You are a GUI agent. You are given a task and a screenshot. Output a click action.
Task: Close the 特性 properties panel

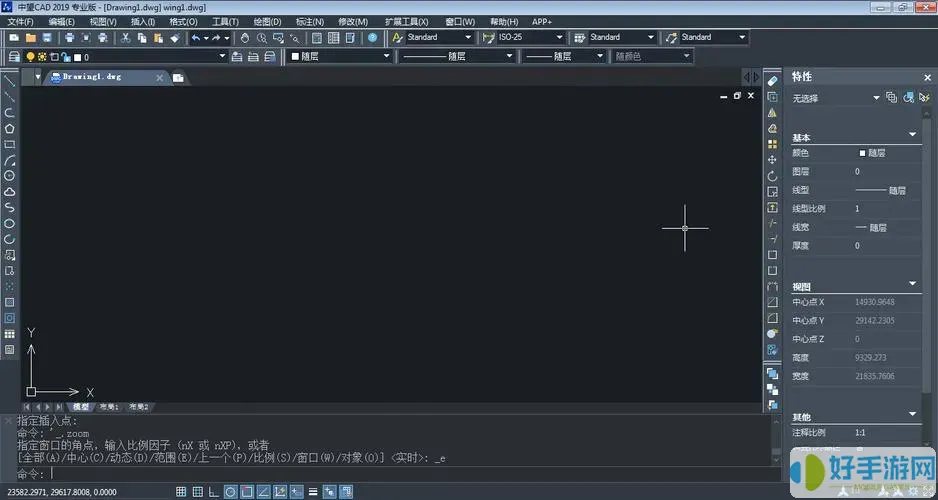point(927,78)
